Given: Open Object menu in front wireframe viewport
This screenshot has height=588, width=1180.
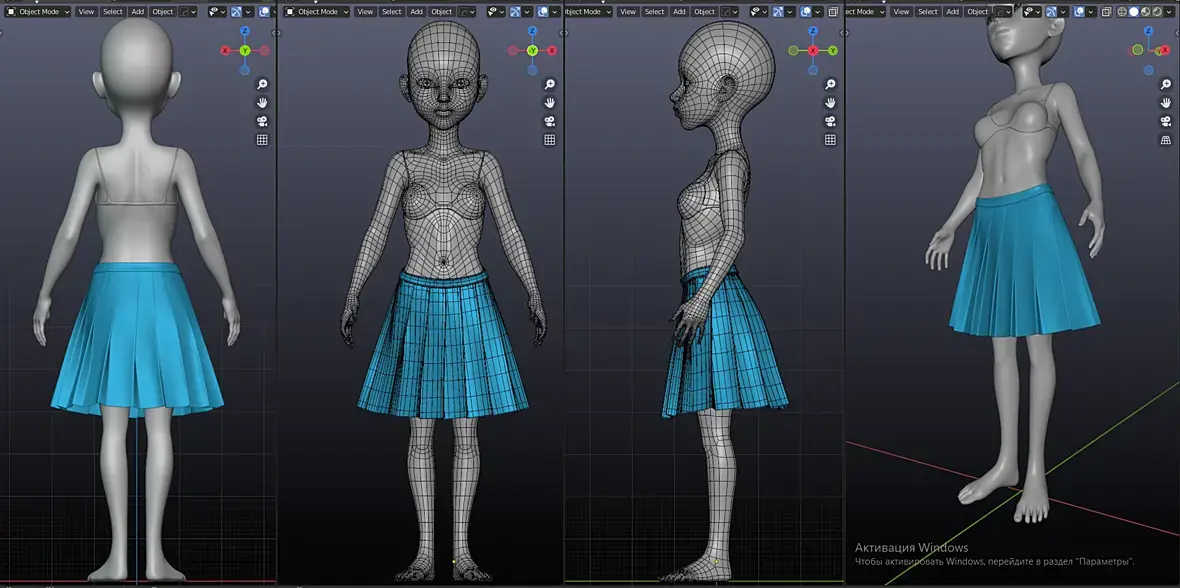Looking at the screenshot, I should click(442, 11).
